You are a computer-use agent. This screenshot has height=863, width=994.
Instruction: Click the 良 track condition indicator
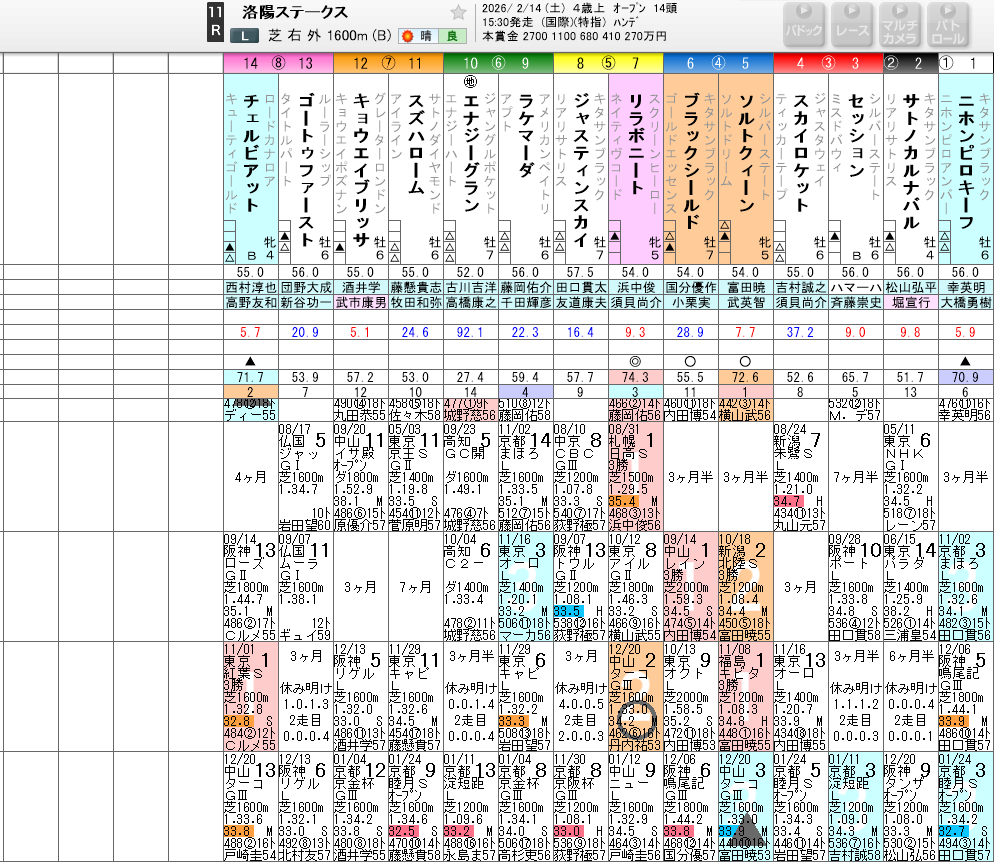(x=452, y=36)
